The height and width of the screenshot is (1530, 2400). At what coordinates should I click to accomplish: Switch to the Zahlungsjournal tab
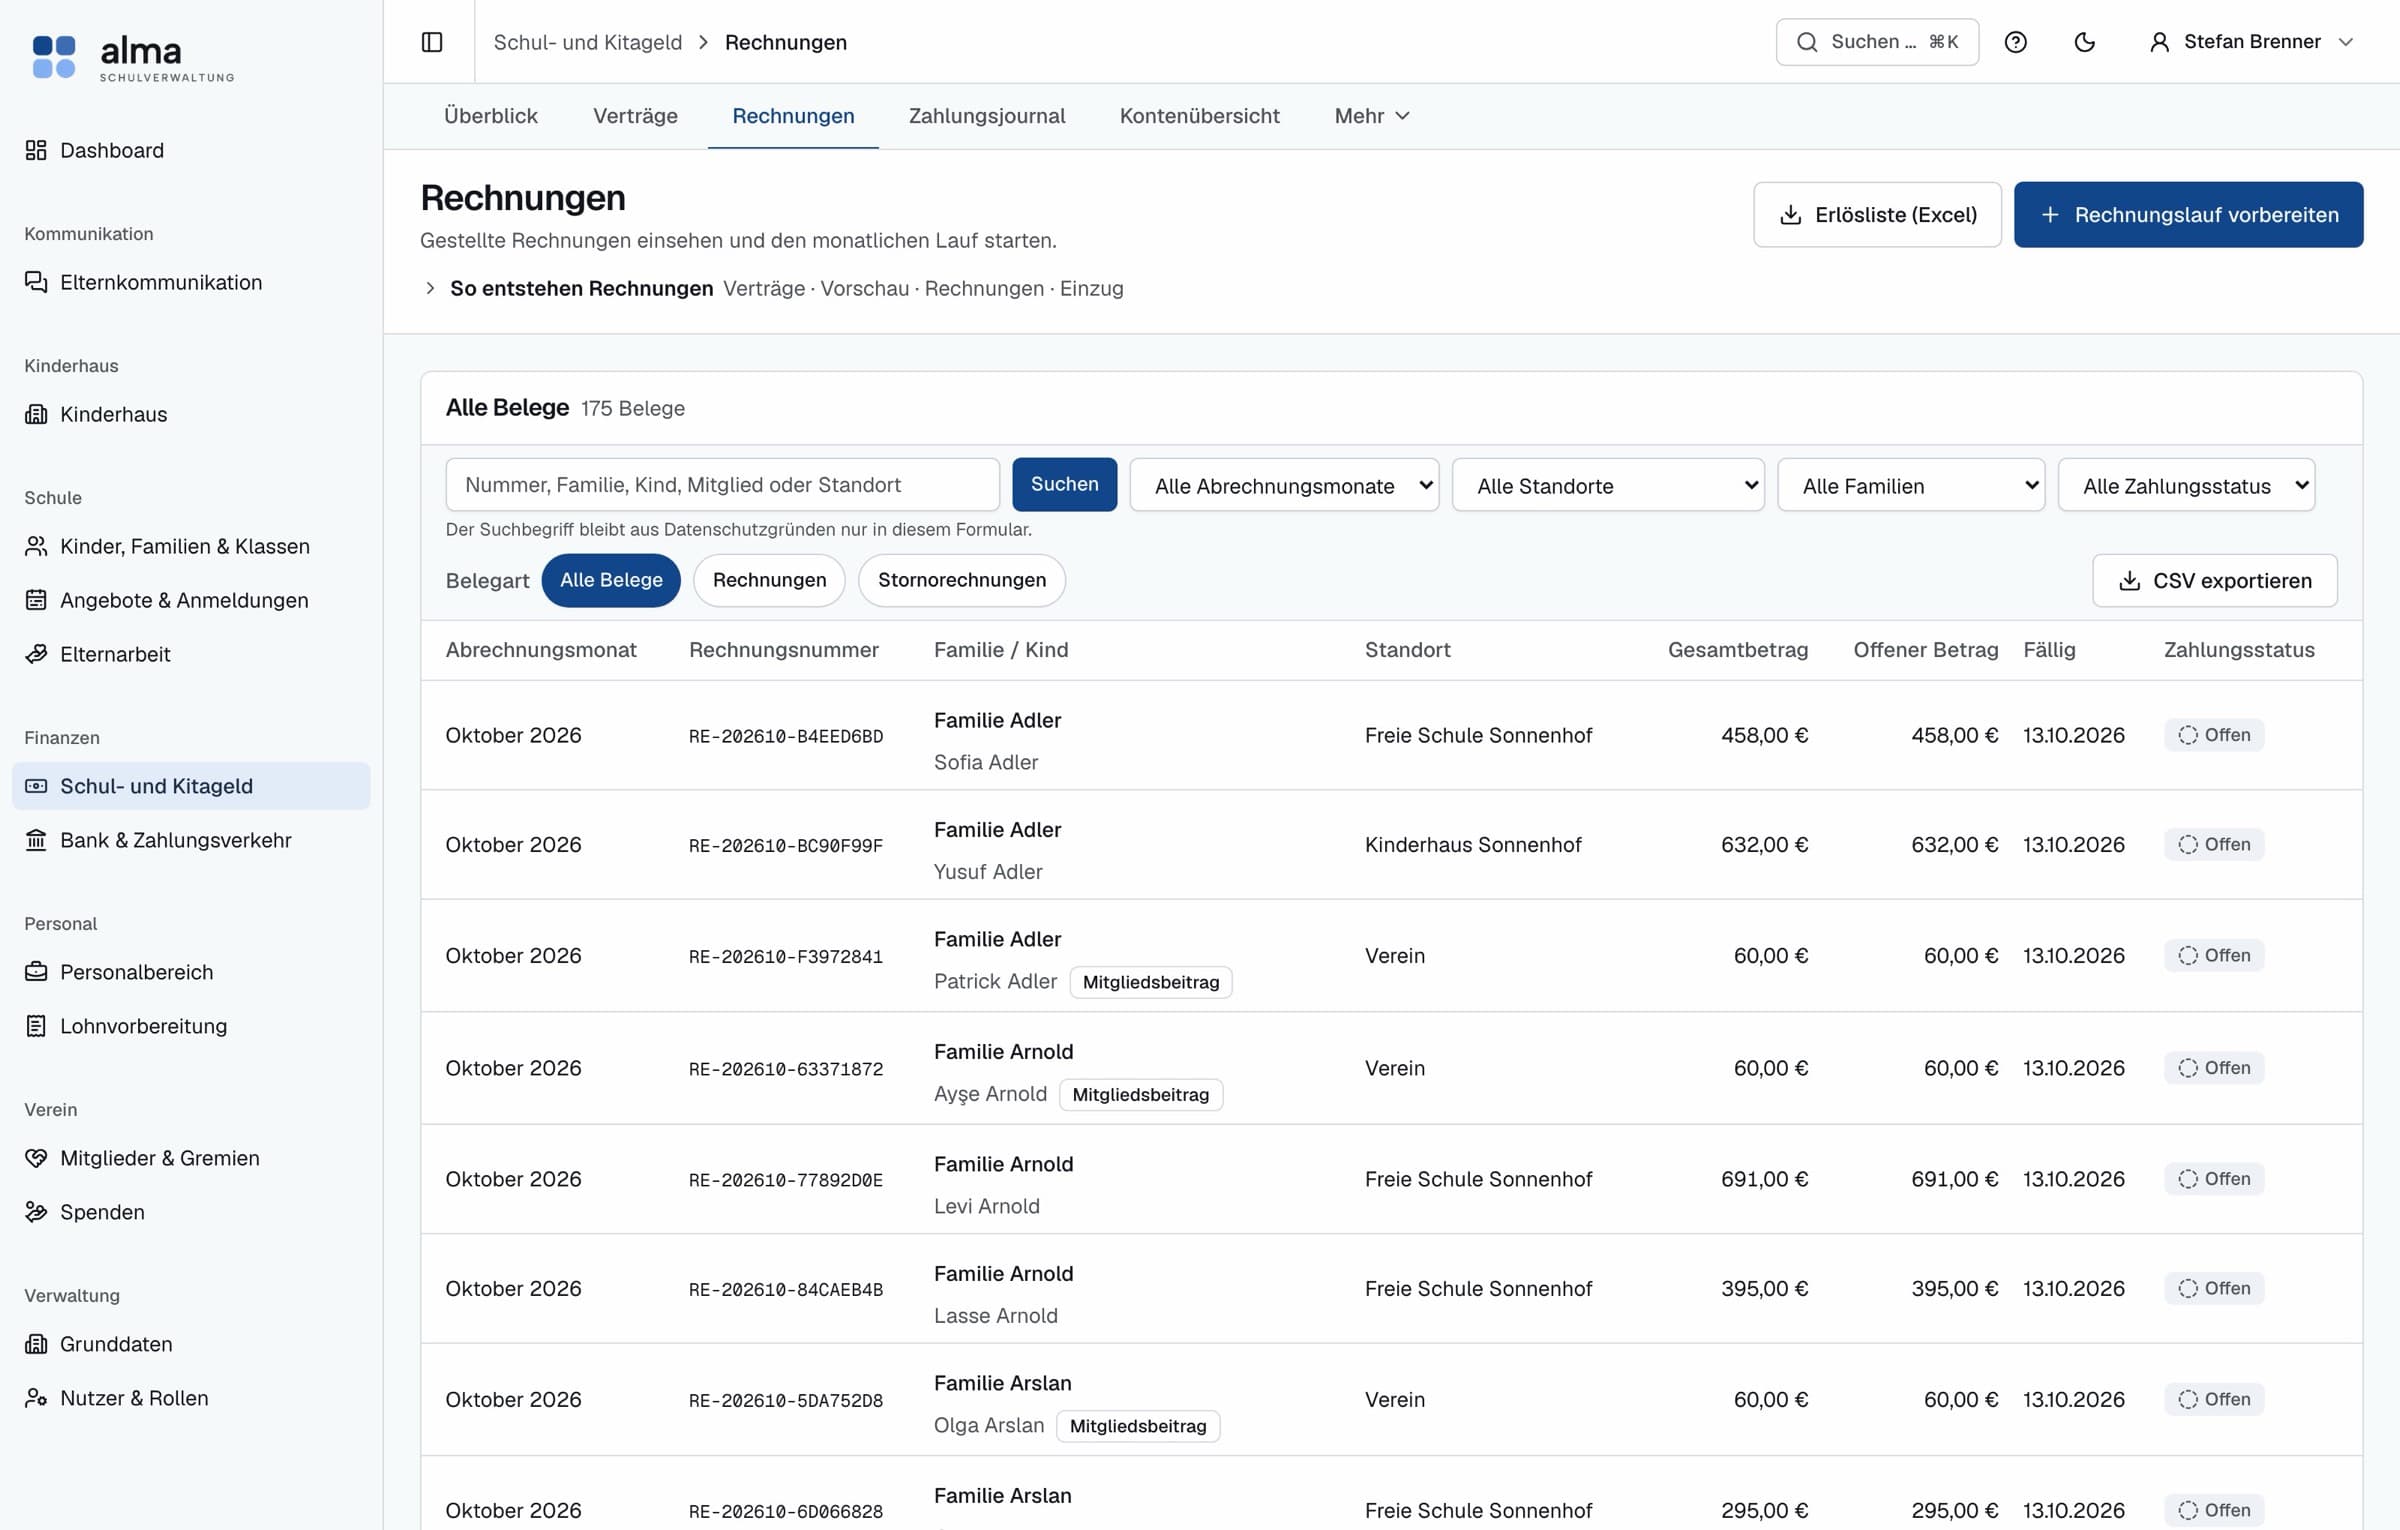(987, 116)
